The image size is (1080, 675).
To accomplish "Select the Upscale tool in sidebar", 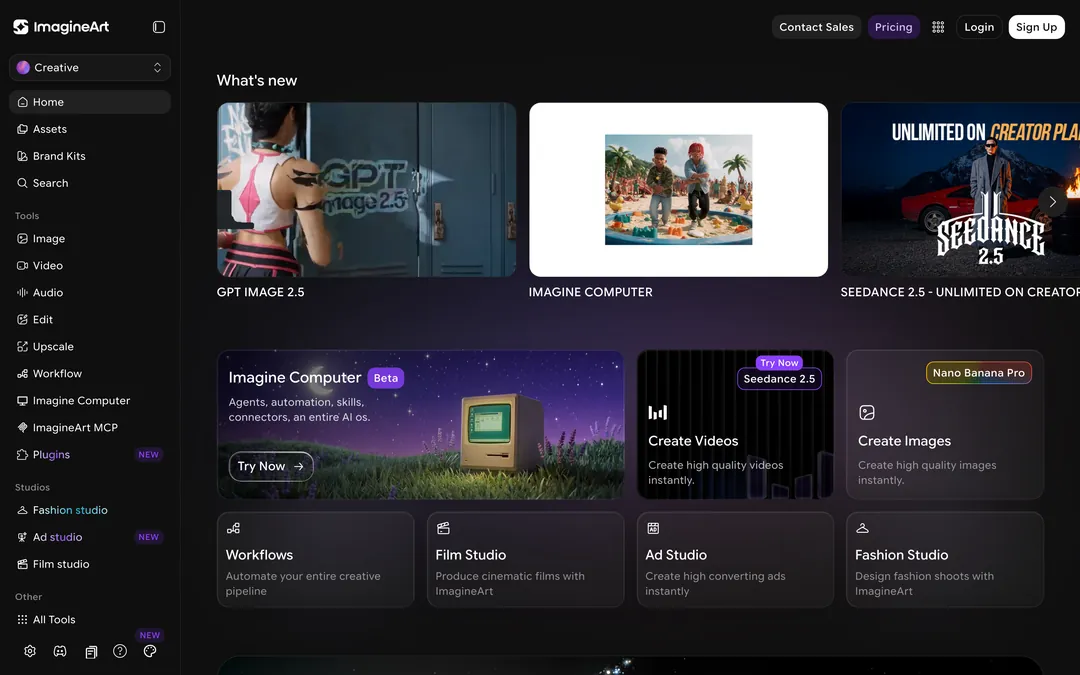I will point(90,346).
